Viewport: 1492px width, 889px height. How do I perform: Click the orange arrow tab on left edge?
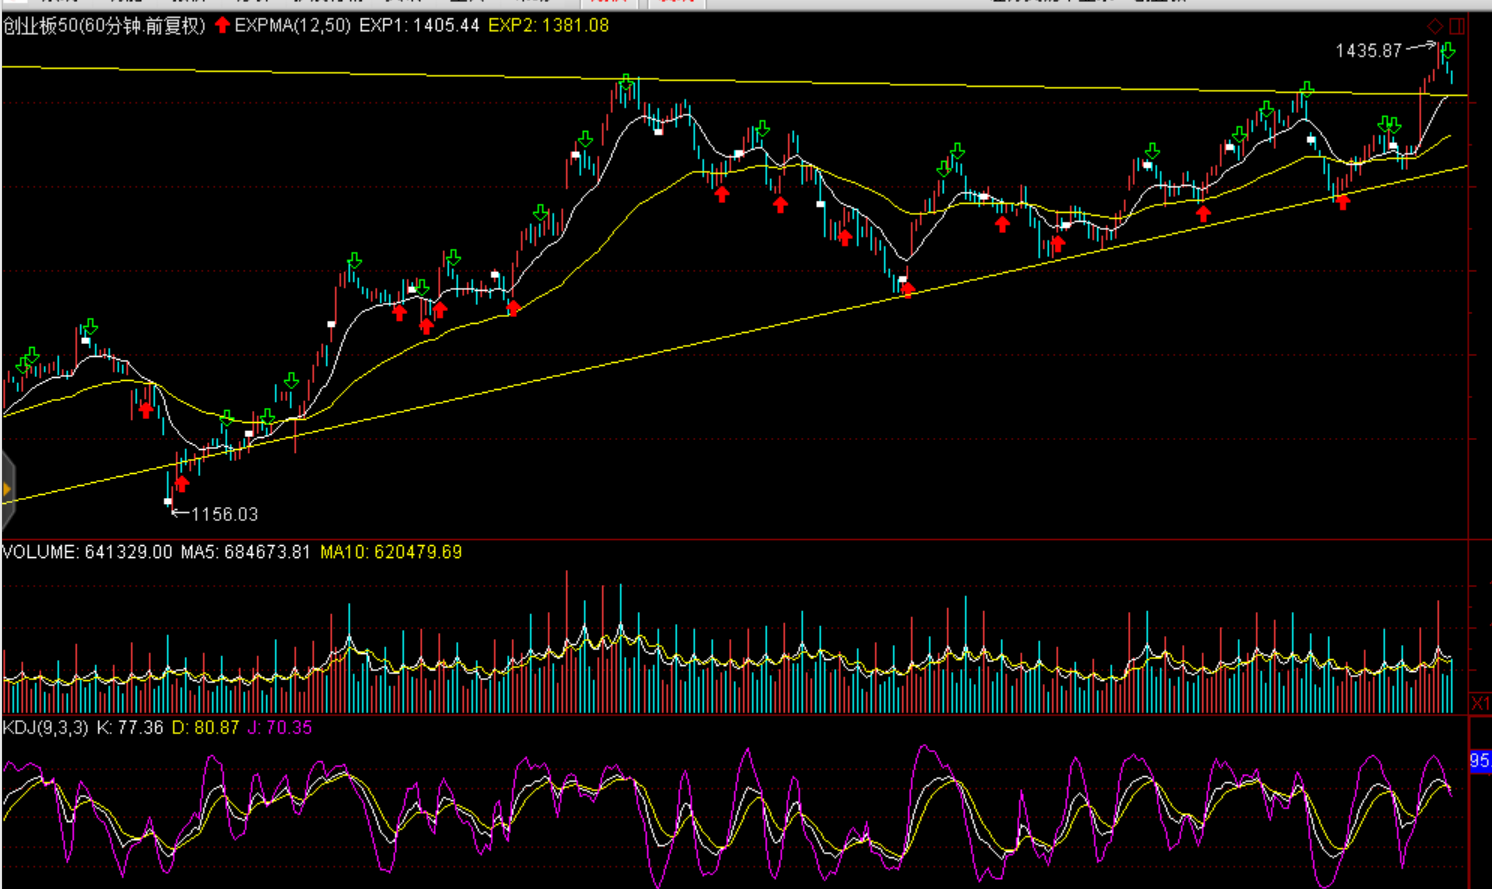[7, 489]
